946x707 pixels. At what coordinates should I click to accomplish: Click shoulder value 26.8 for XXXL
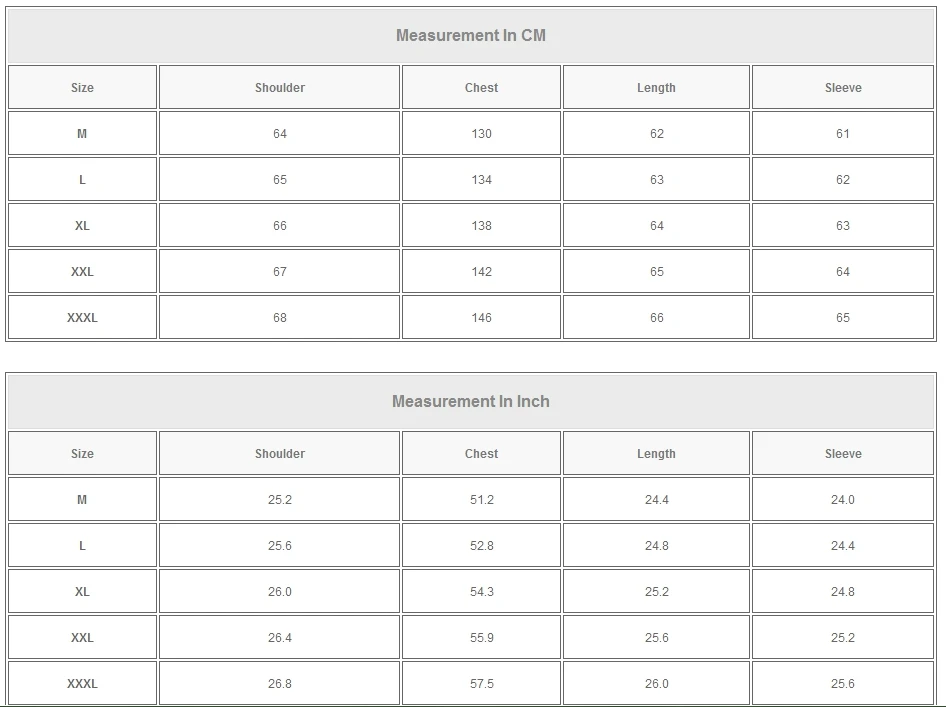[280, 684]
